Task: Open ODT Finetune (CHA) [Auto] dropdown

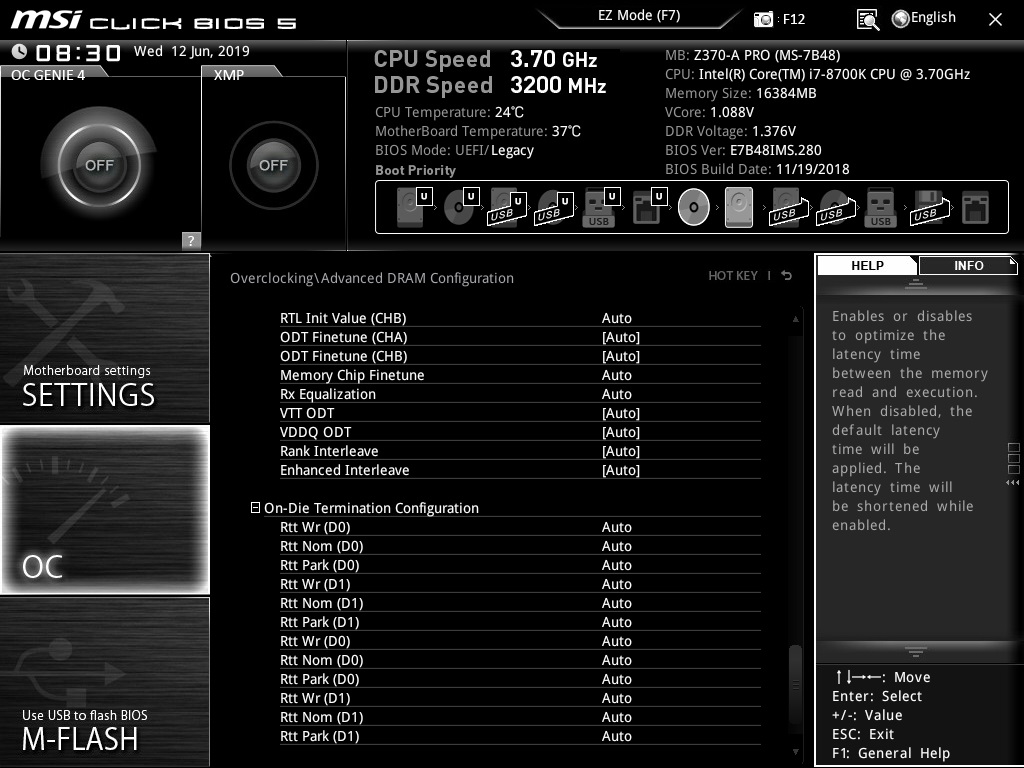Action: coord(620,337)
